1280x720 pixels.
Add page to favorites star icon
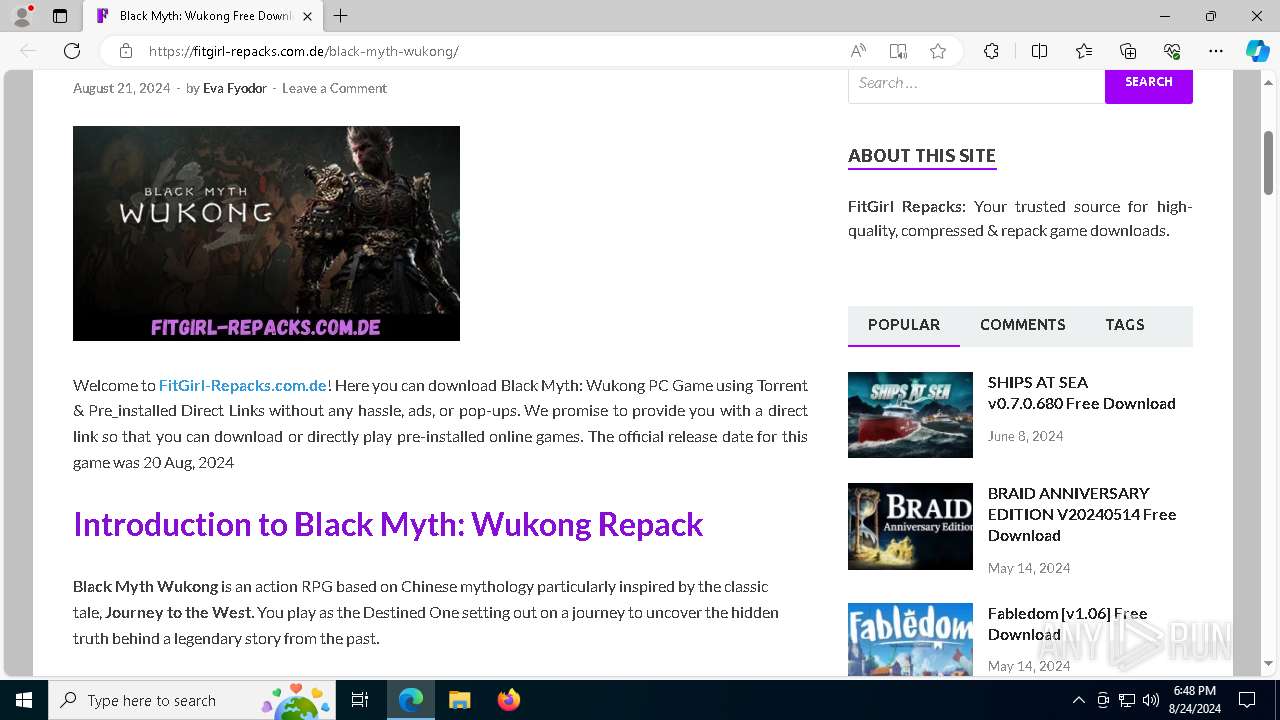point(937,51)
